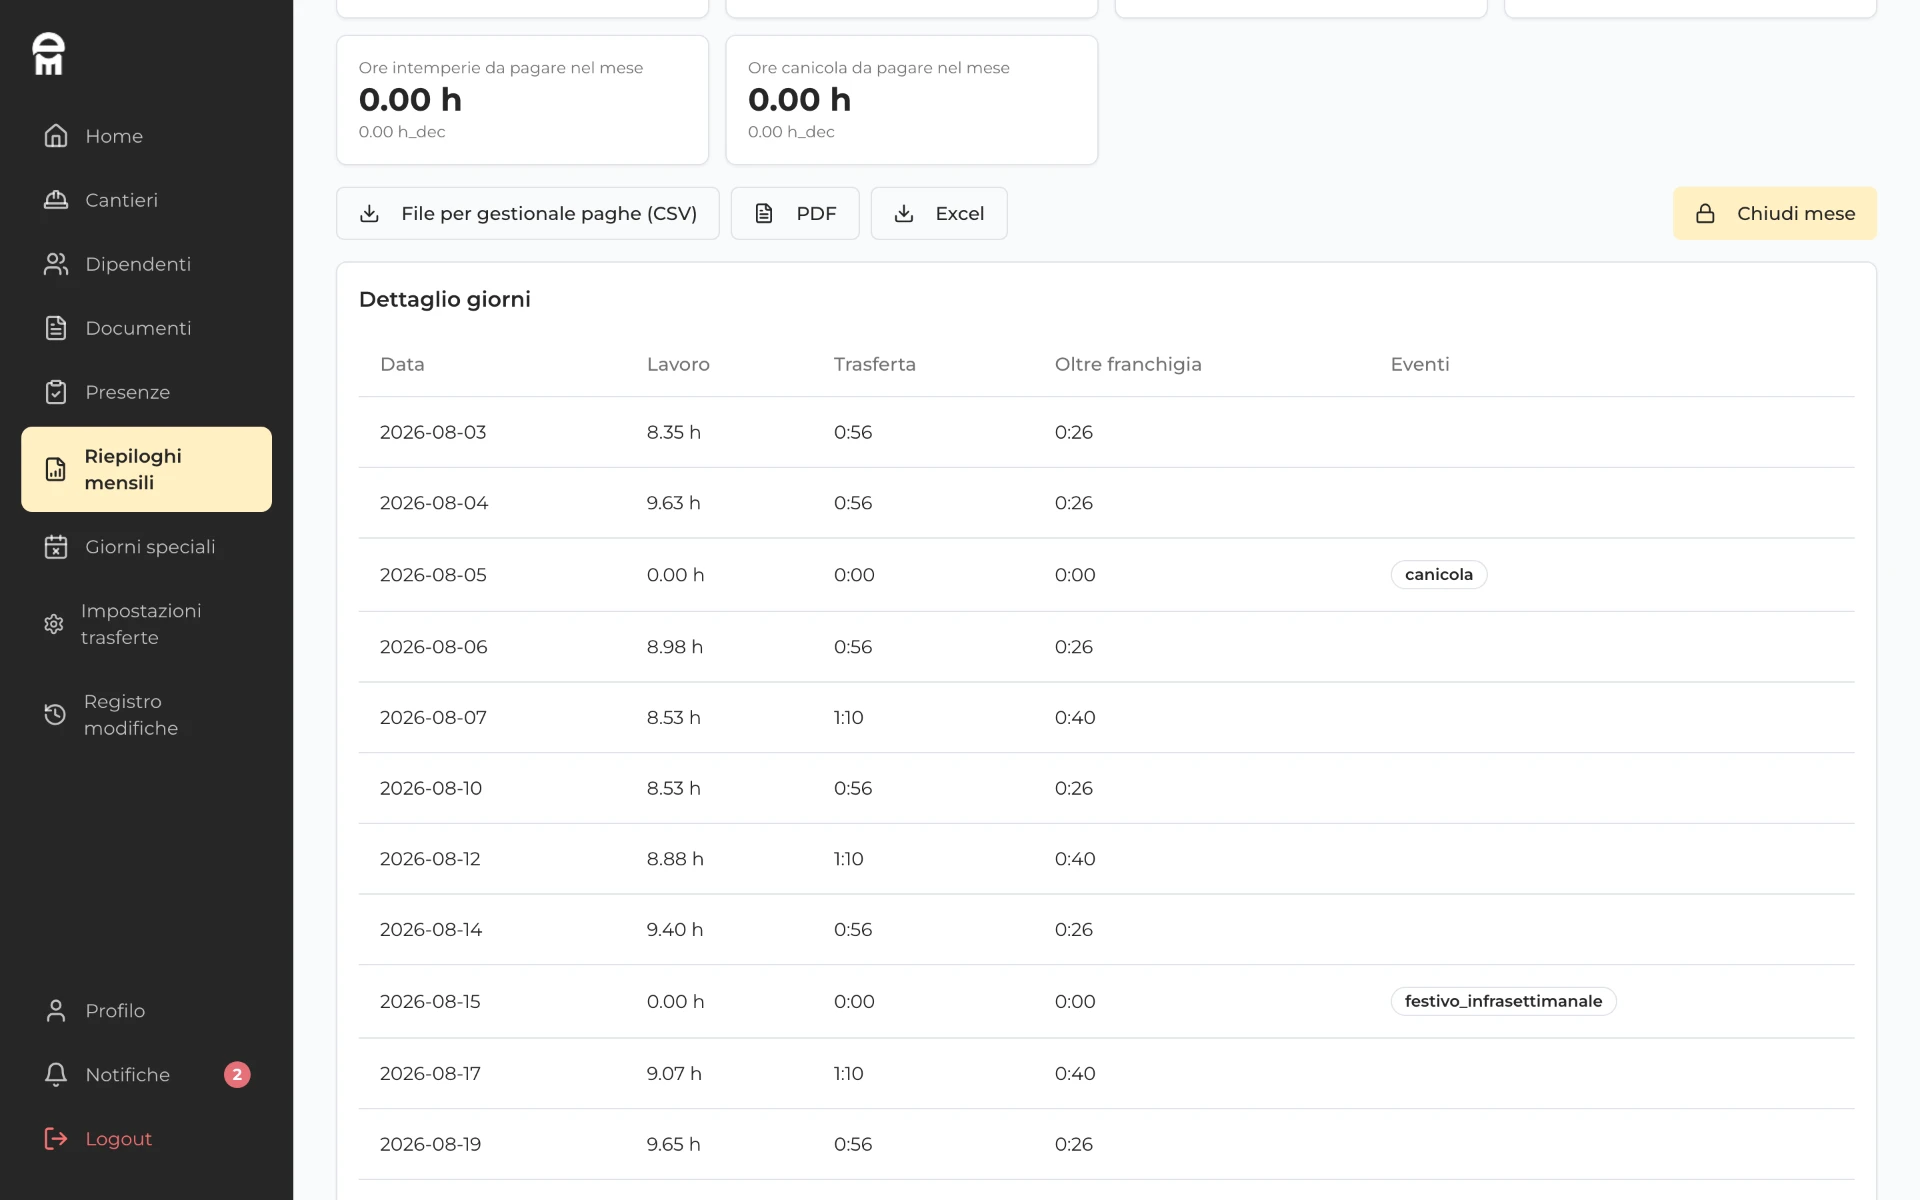Click the 8.98 h lavoro value

pyautogui.click(x=675, y=647)
